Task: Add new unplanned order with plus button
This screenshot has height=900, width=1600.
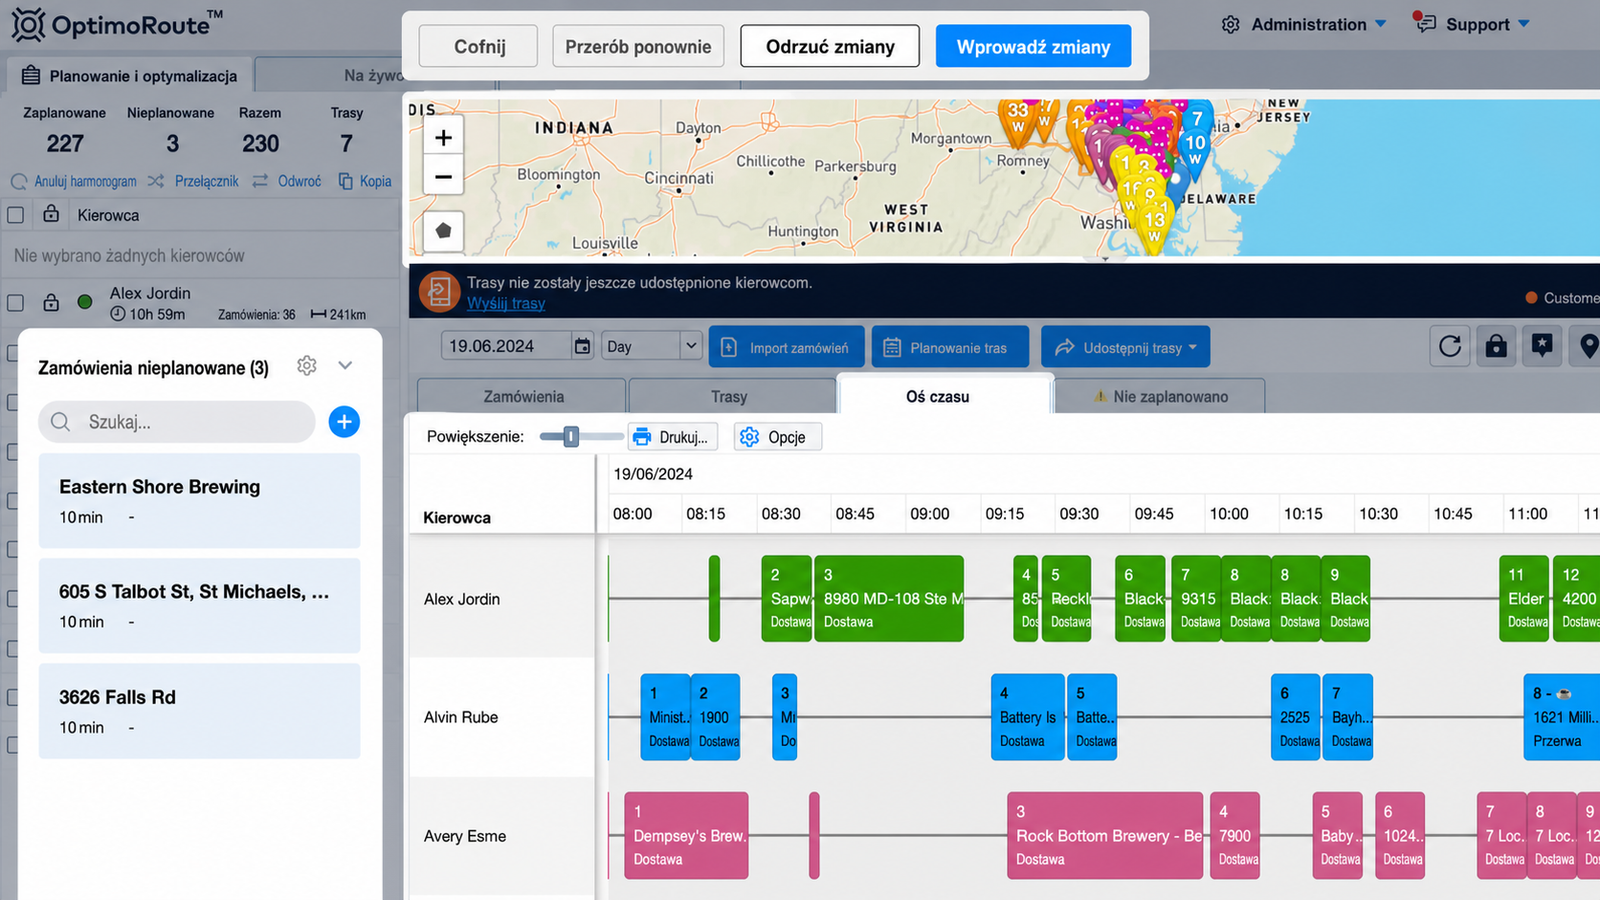Action: pos(344,422)
